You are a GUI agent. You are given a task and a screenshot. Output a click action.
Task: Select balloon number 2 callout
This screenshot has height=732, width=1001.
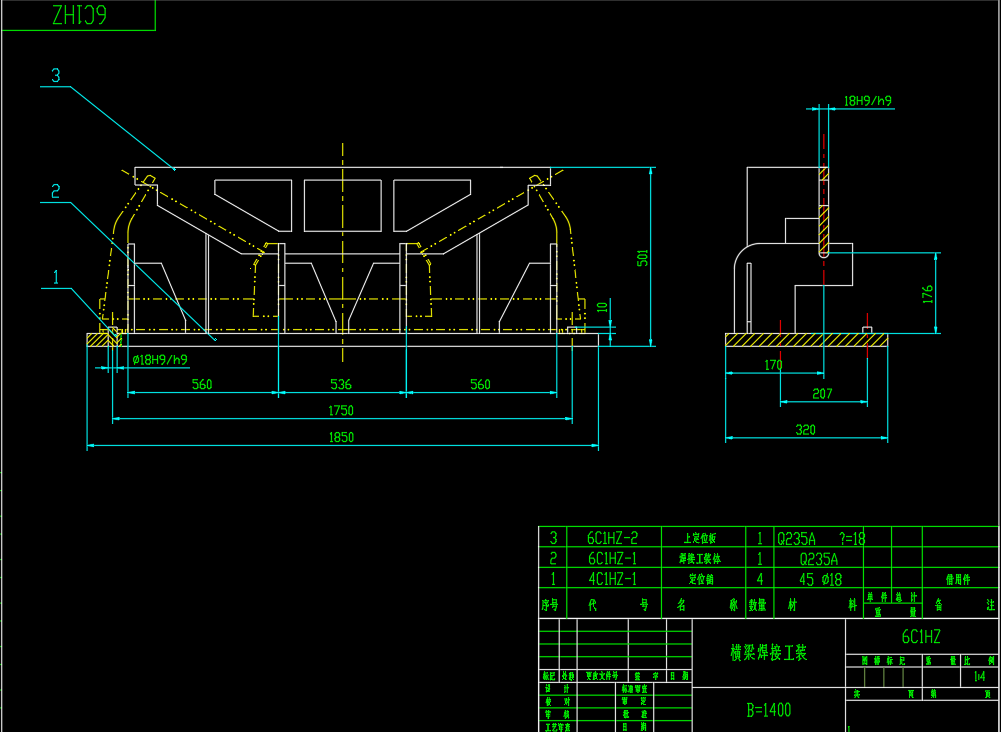pyautogui.click(x=56, y=190)
